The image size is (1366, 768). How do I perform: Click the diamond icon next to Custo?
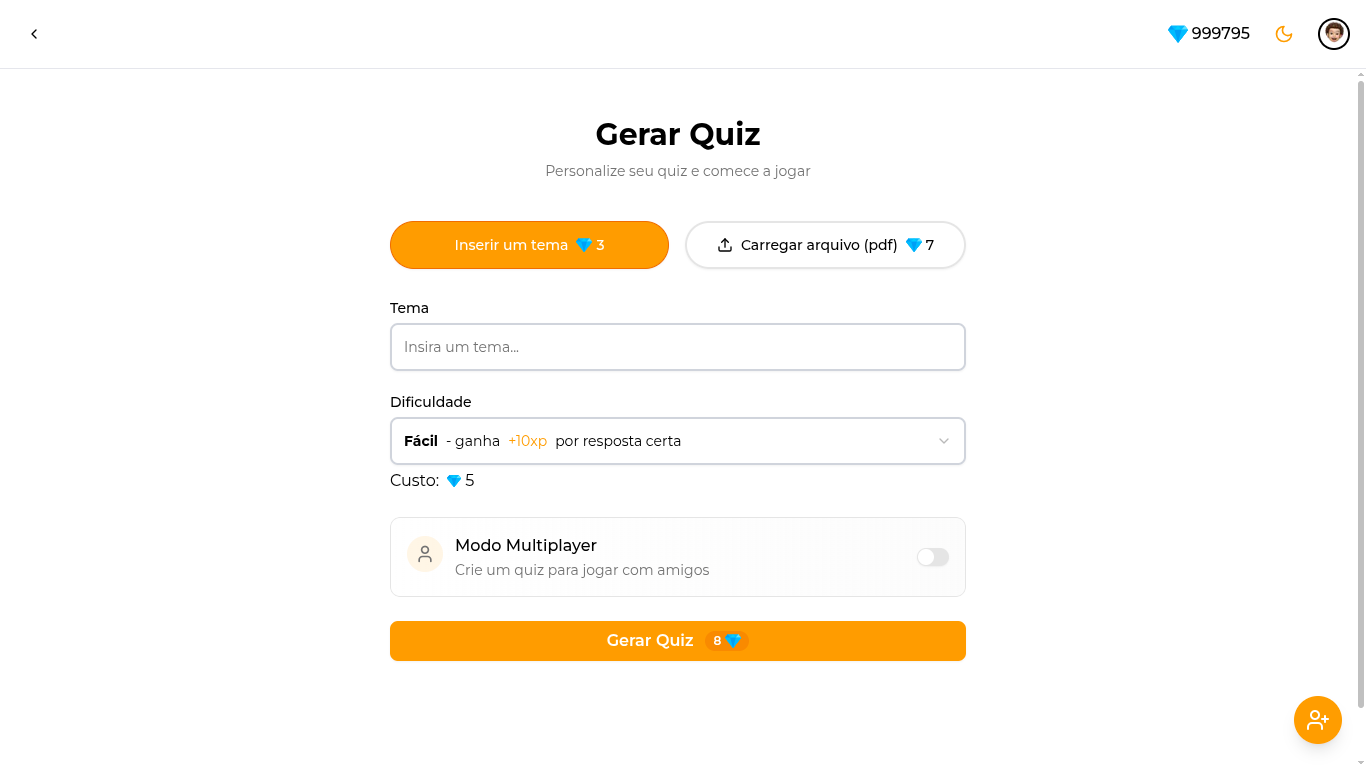[452, 480]
